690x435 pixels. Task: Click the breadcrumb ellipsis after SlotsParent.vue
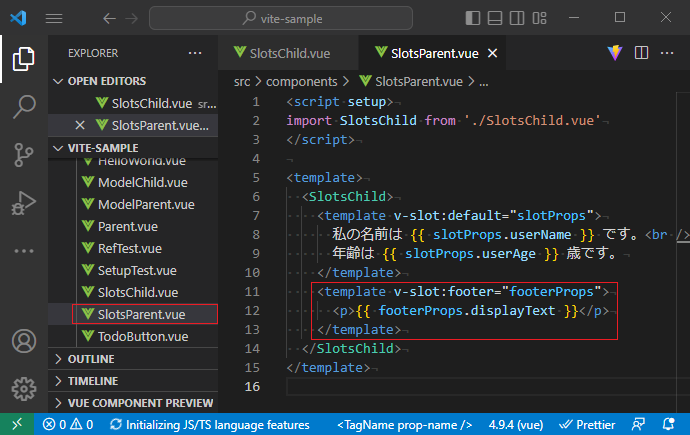[x=484, y=82]
